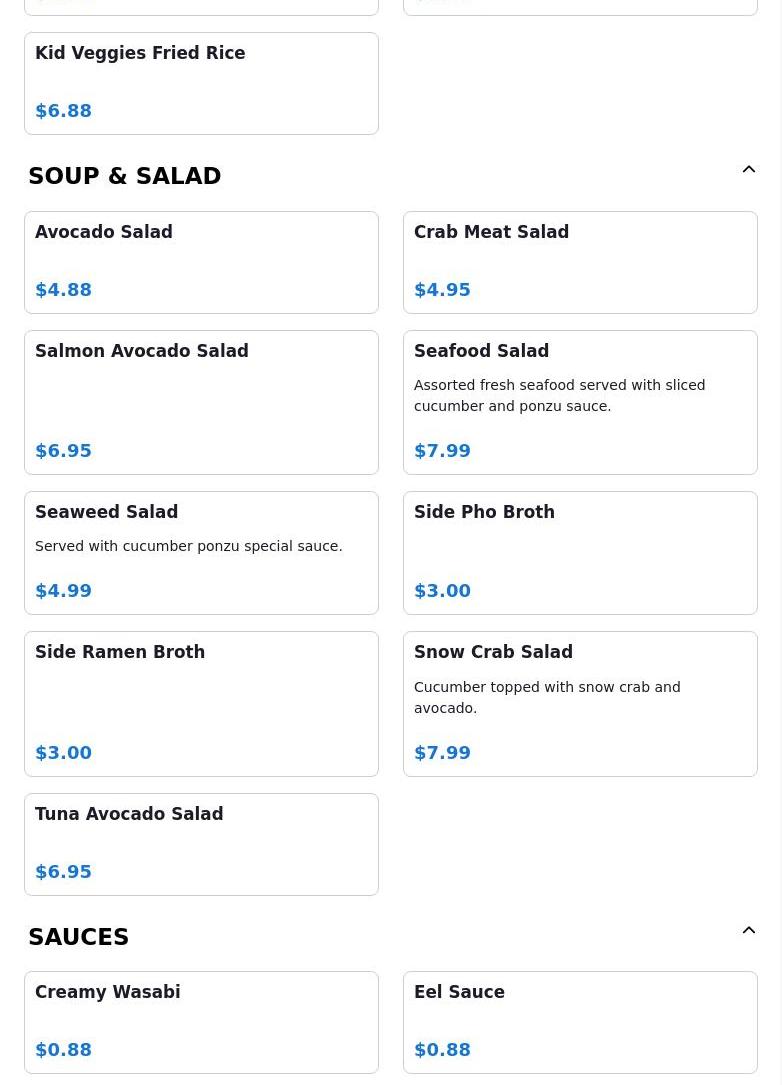
Task: Click the Tuna Avocado Salad $6.95 price
Action: pos(63,872)
